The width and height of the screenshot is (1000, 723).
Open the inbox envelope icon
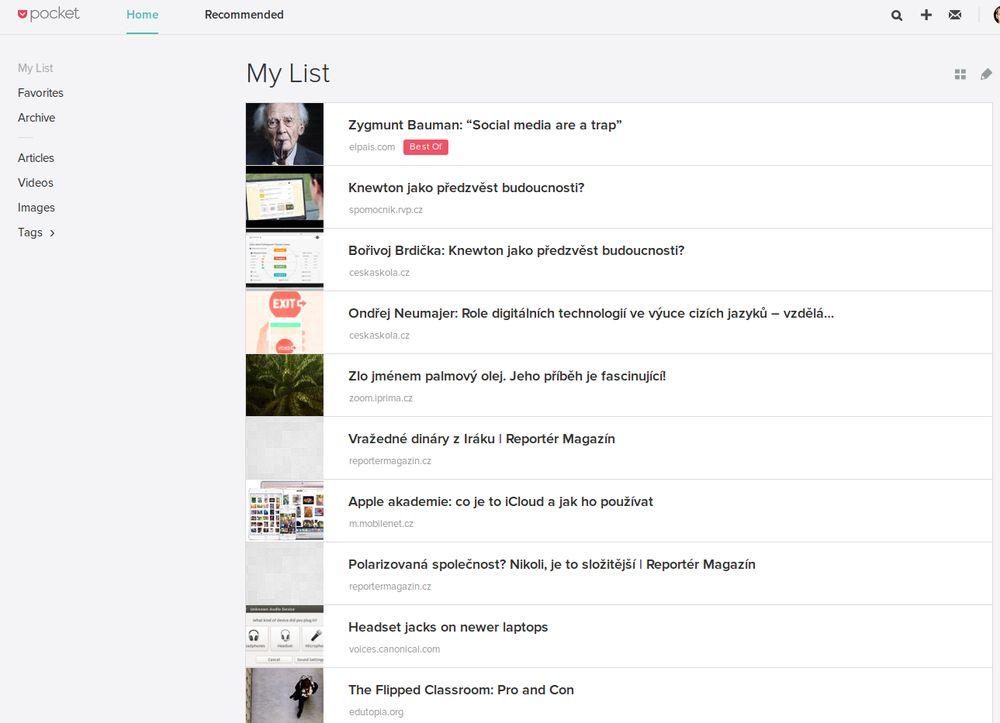pyautogui.click(x=955, y=15)
